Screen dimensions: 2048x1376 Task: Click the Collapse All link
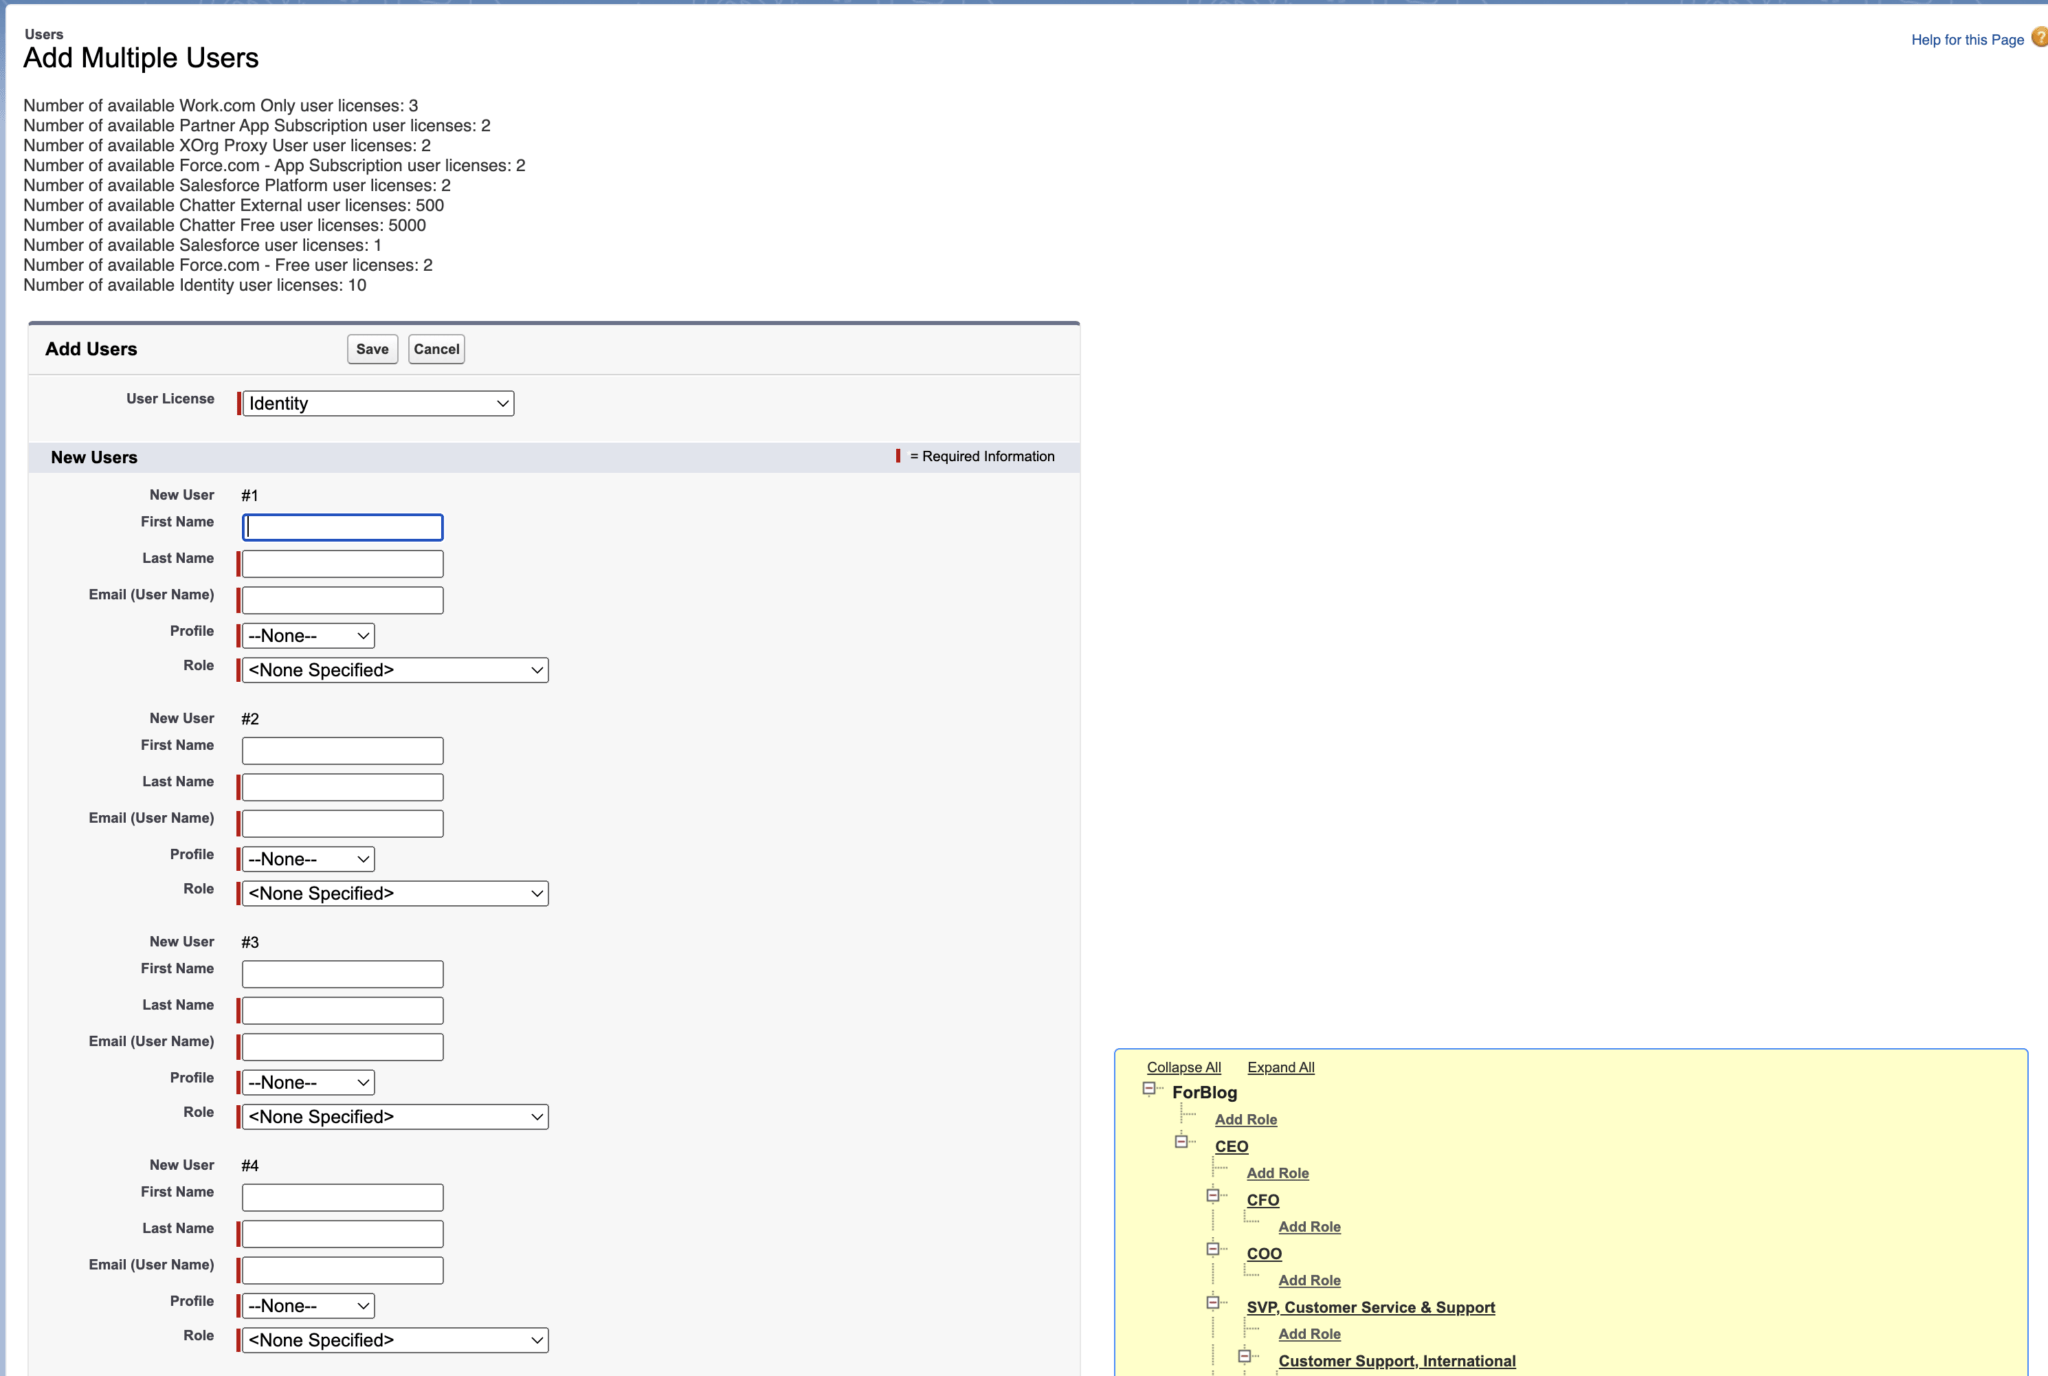1183,1067
